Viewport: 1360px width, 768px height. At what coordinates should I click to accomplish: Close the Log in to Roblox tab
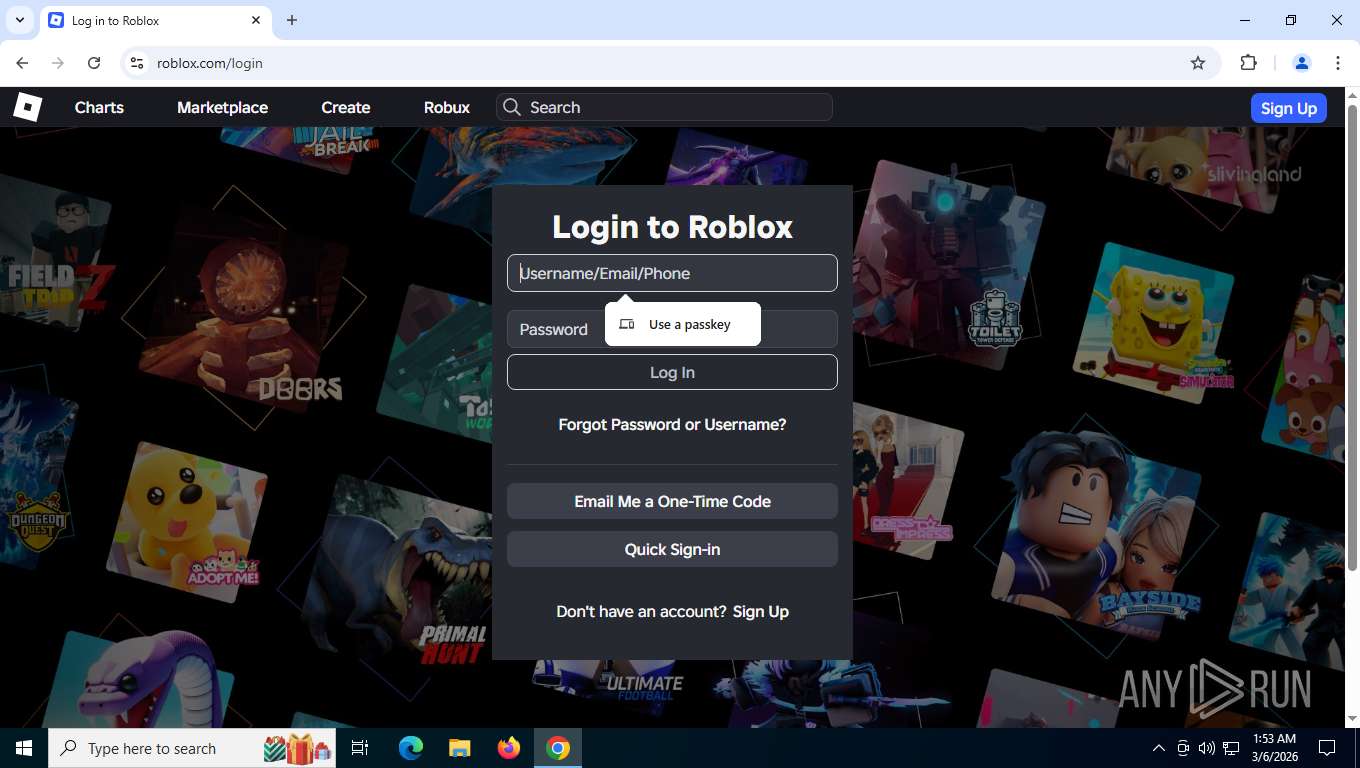tap(256, 20)
